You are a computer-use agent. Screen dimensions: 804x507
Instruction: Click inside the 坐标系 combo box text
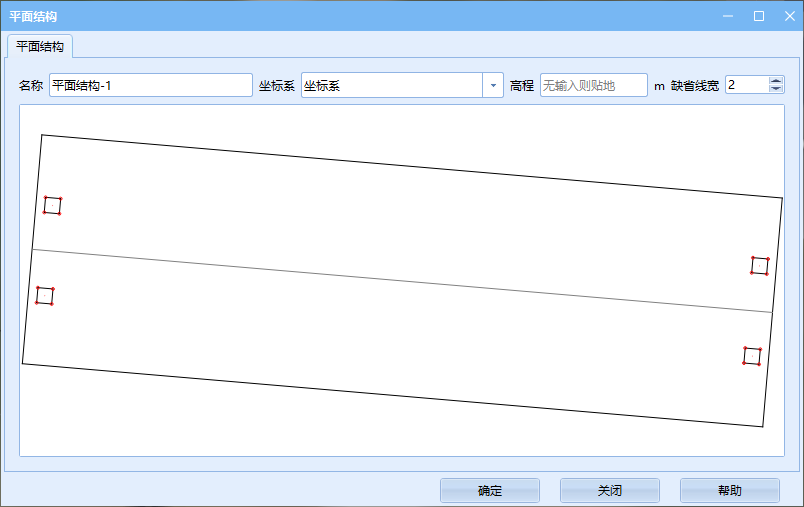click(390, 85)
